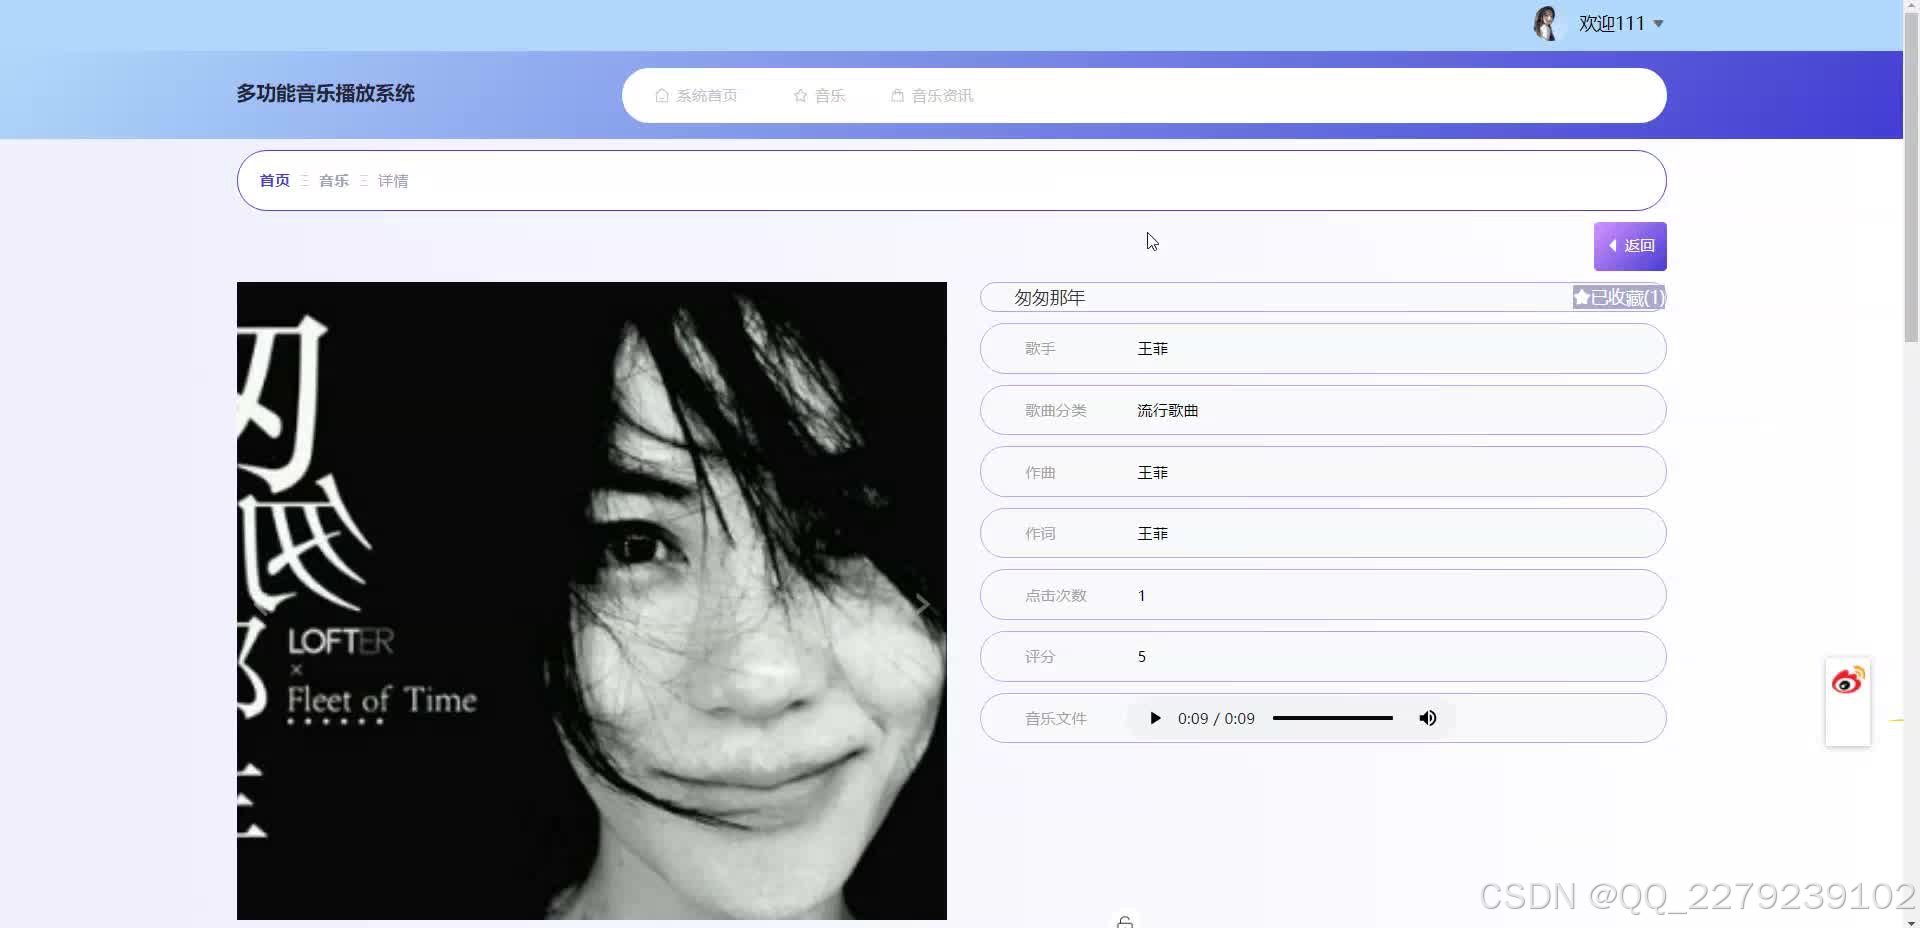Show next album image arrow
The height and width of the screenshot is (928, 1920).
[x=922, y=604]
